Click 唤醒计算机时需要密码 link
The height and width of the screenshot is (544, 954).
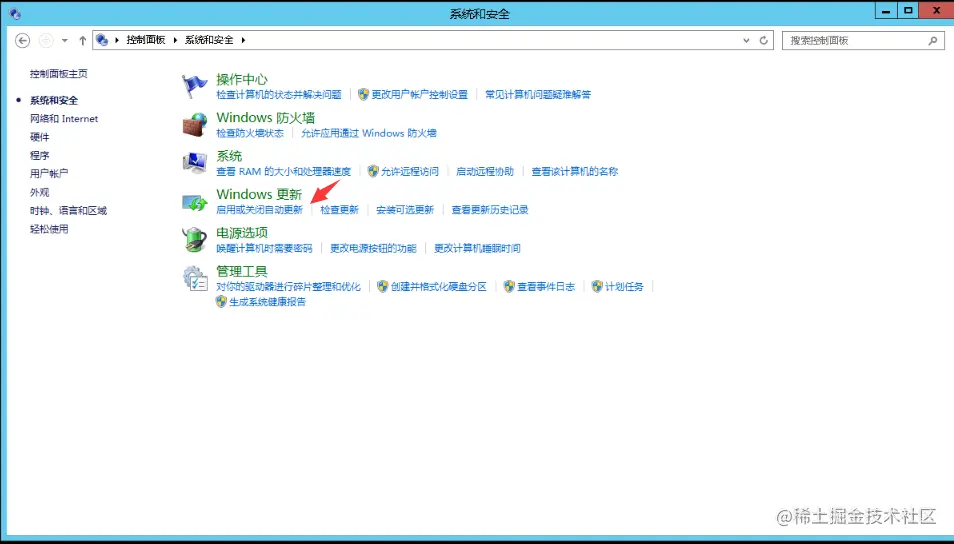coord(264,248)
